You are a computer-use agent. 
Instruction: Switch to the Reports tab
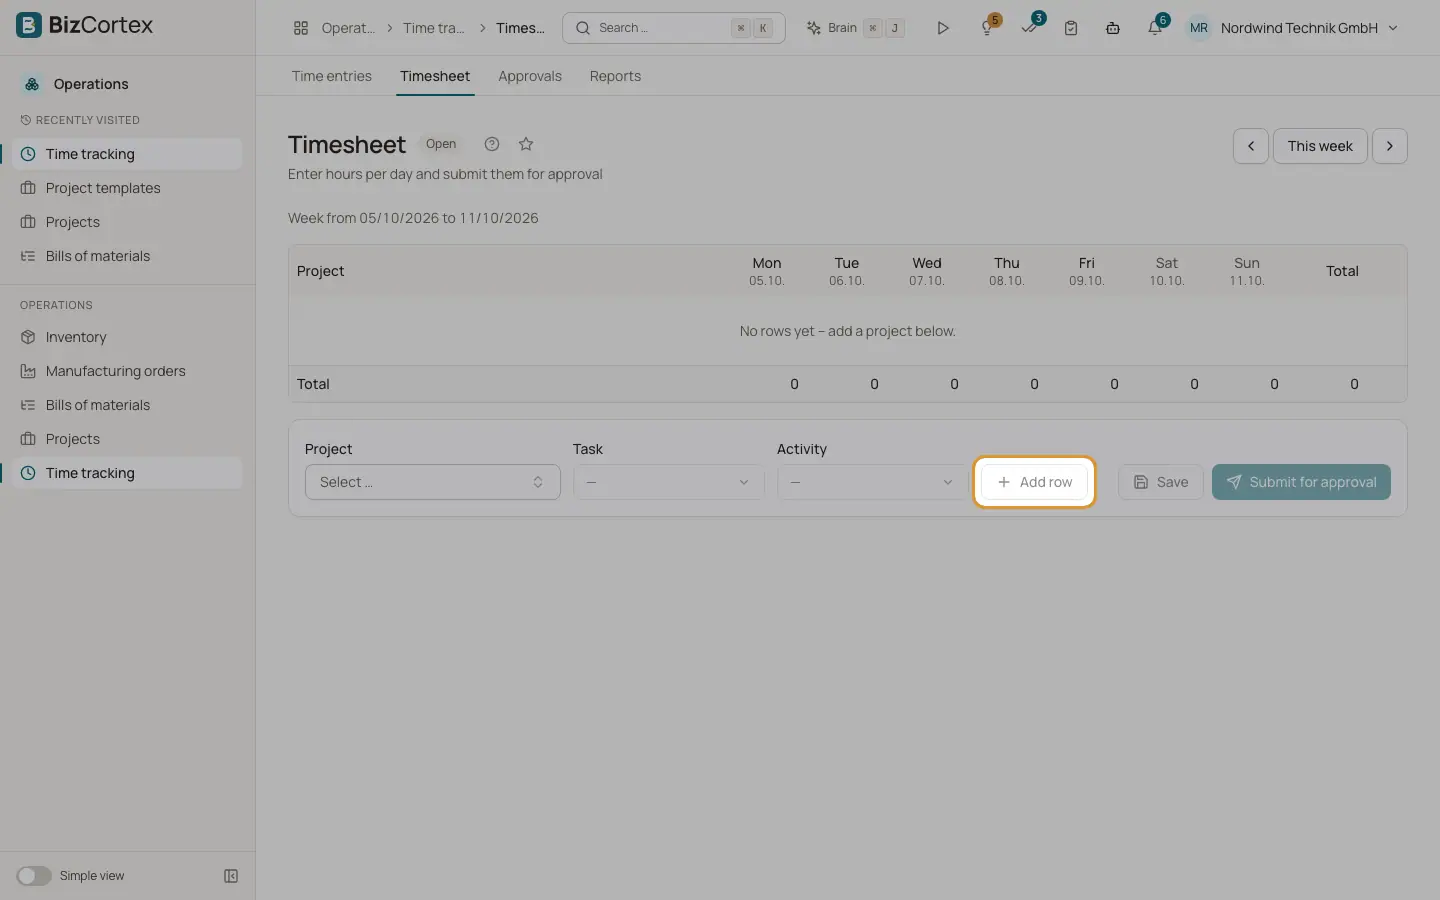(x=615, y=76)
